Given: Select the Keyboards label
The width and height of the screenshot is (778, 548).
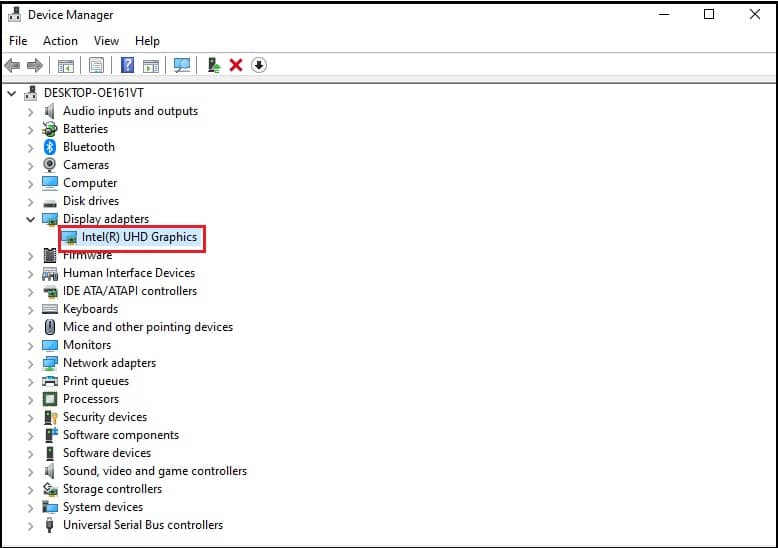Looking at the screenshot, I should tap(90, 309).
